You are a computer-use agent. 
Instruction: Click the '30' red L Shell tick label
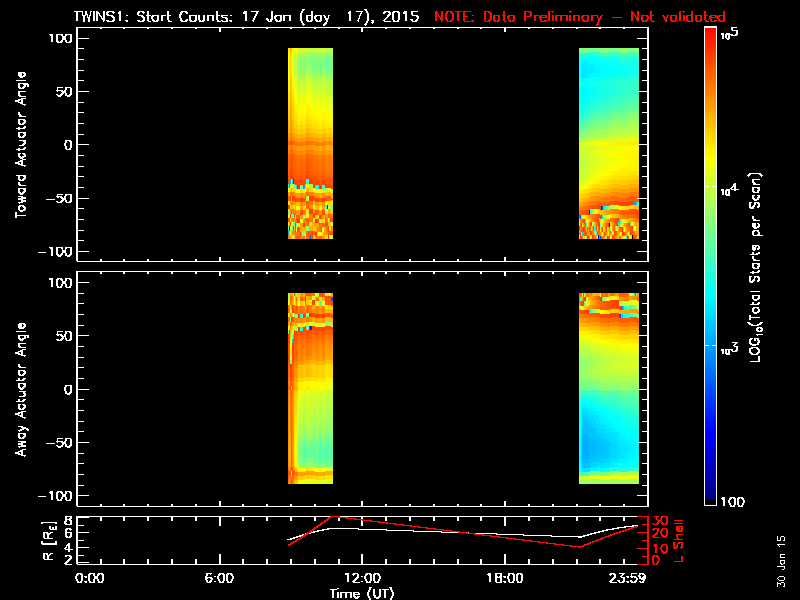[660, 521]
